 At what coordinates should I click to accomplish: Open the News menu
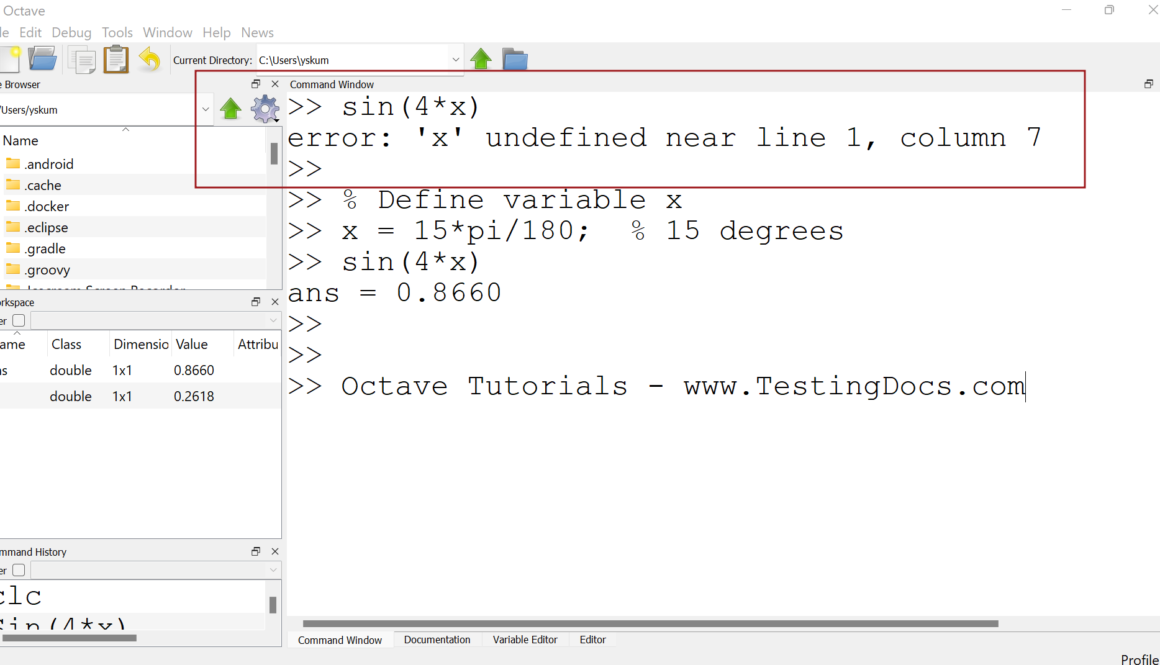click(x=257, y=33)
